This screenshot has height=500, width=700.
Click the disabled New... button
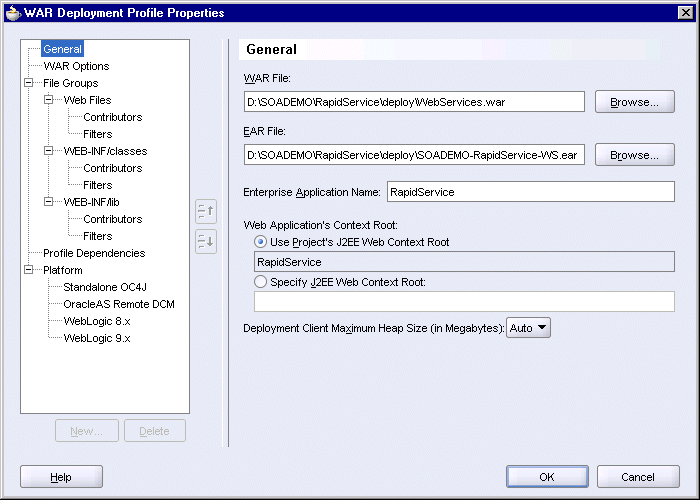(x=87, y=431)
